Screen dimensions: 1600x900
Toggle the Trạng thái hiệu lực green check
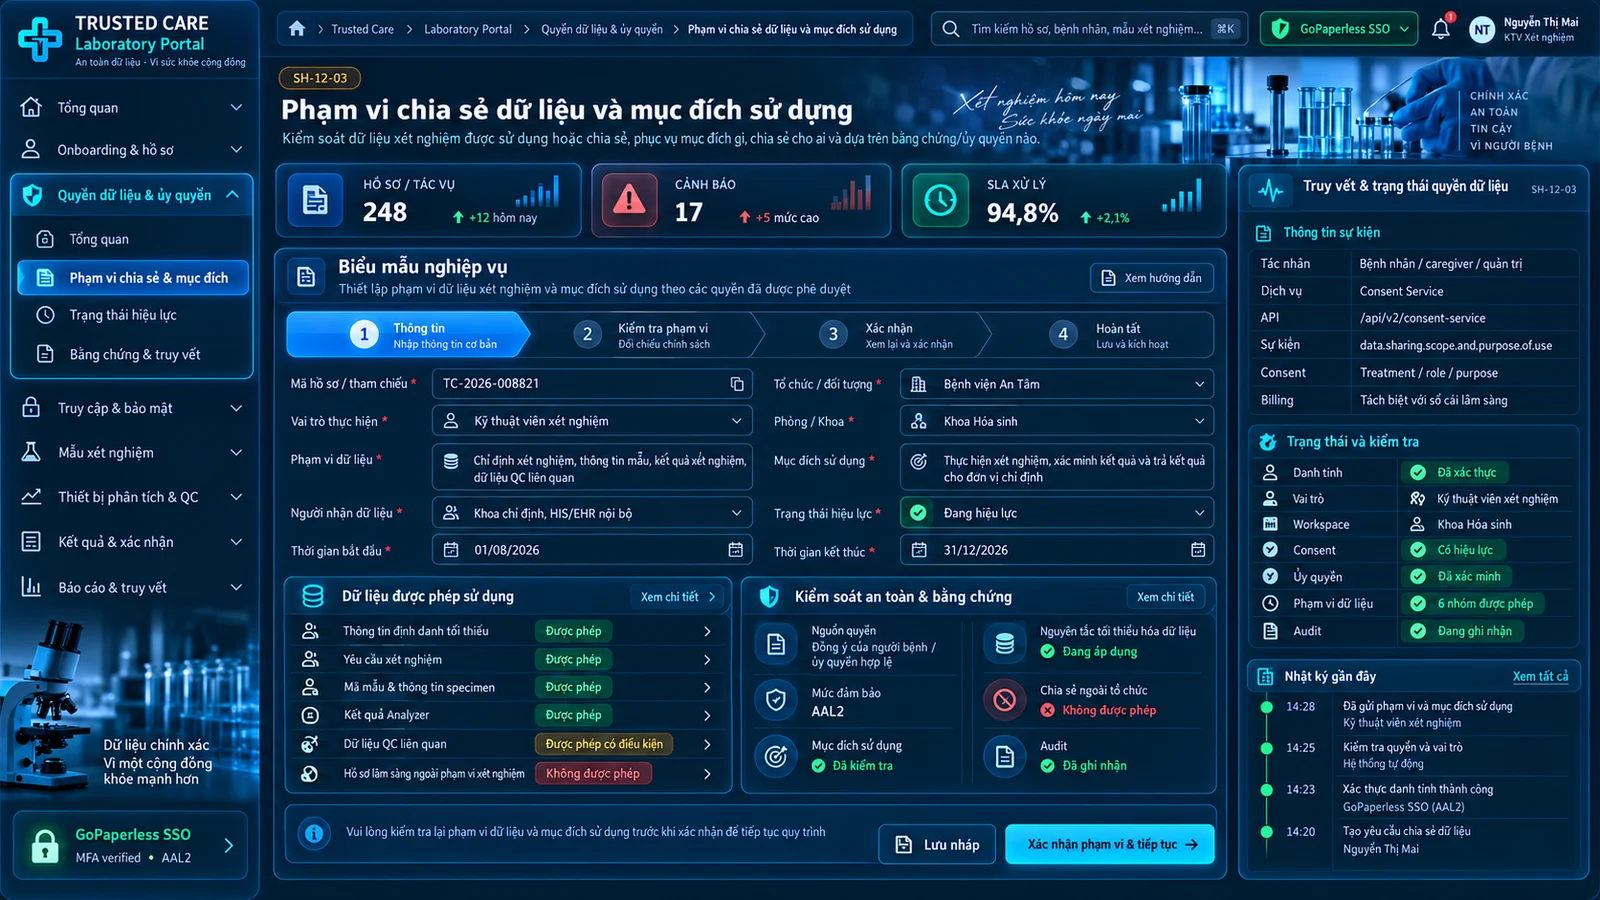tap(918, 513)
